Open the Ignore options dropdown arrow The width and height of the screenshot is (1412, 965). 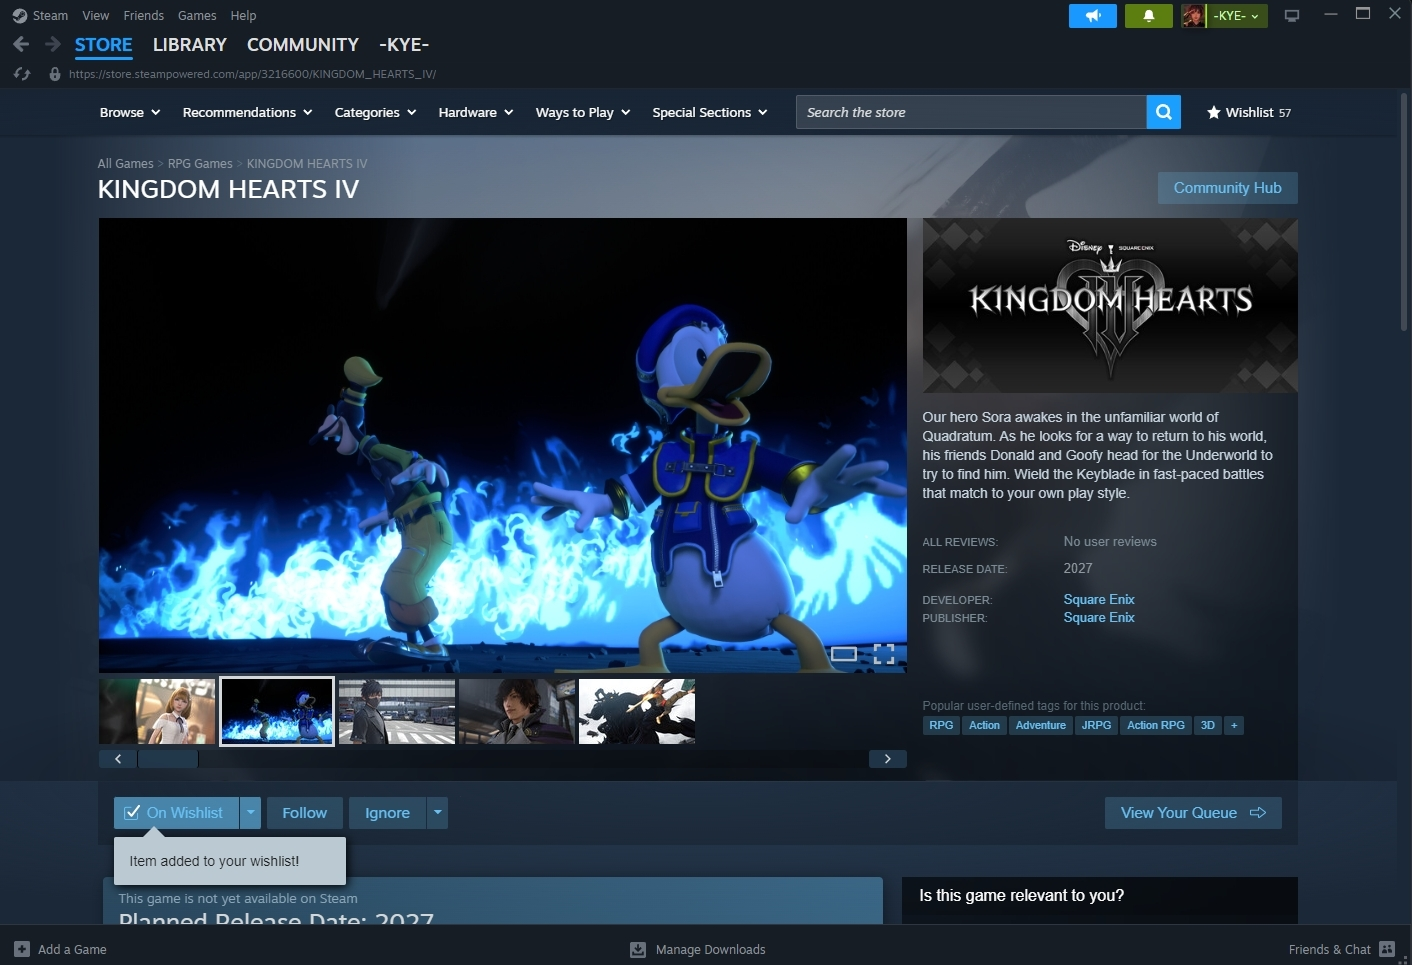point(437,813)
